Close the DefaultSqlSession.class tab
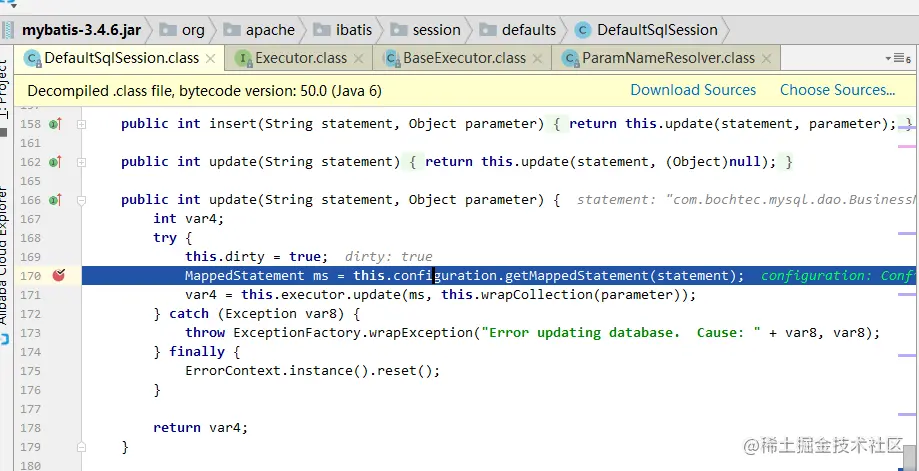Viewport: 919px width, 471px height. (x=211, y=59)
